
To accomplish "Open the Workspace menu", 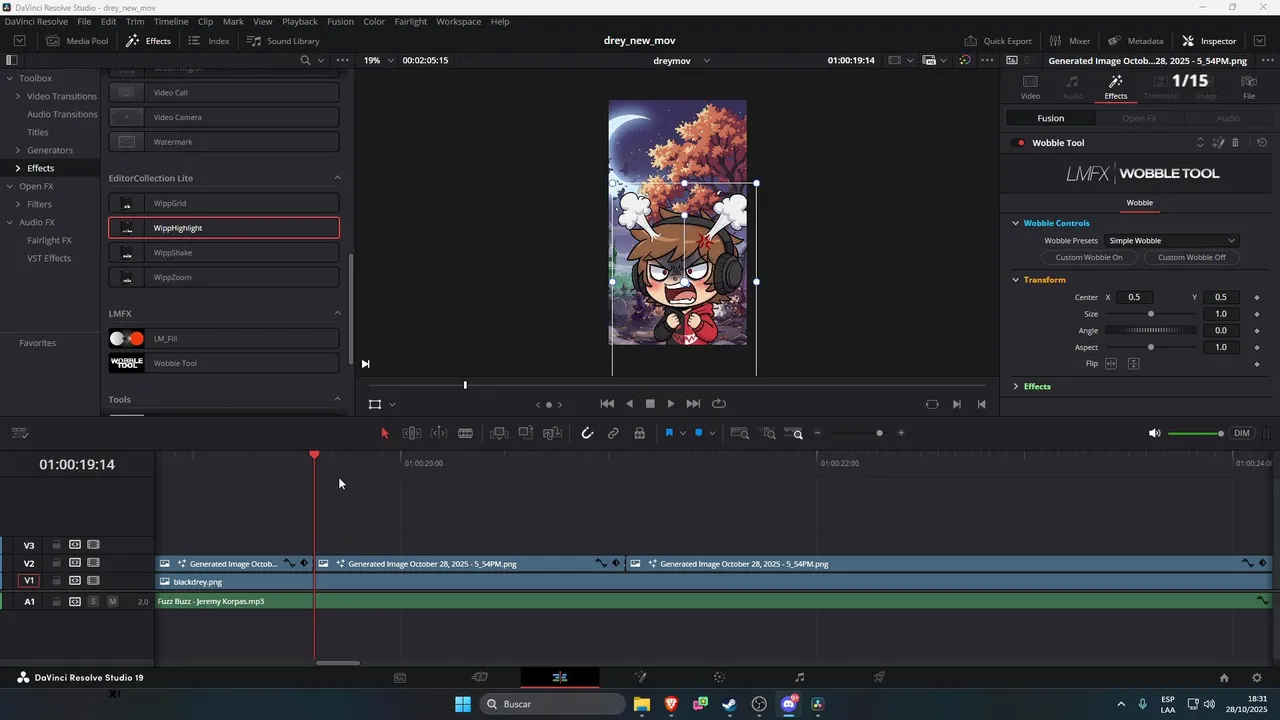I will pos(458,21).
